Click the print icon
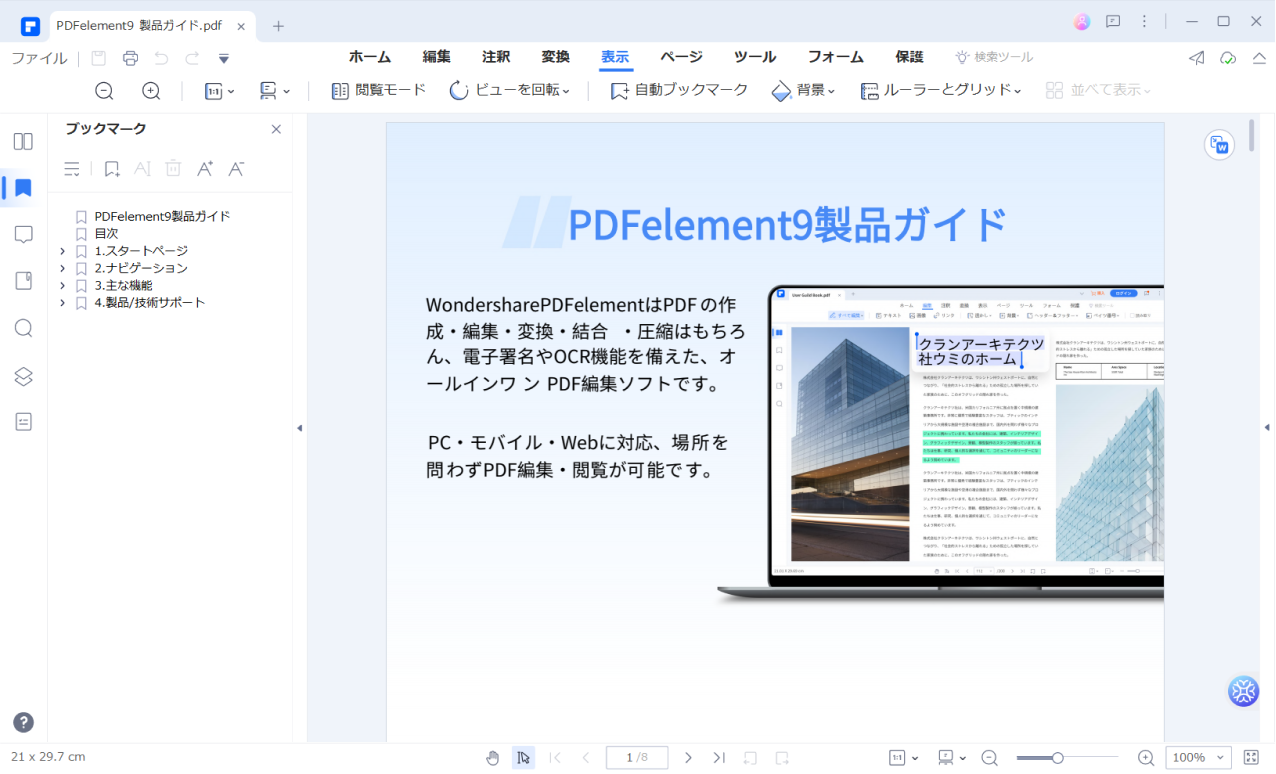1276x774 pixels. pos(130,58)
